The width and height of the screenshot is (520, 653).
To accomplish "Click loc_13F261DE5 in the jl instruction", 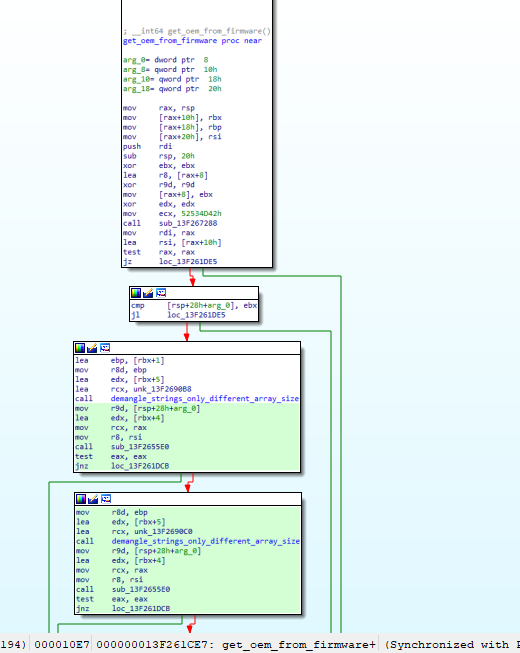I will click(x=196, y=315).
